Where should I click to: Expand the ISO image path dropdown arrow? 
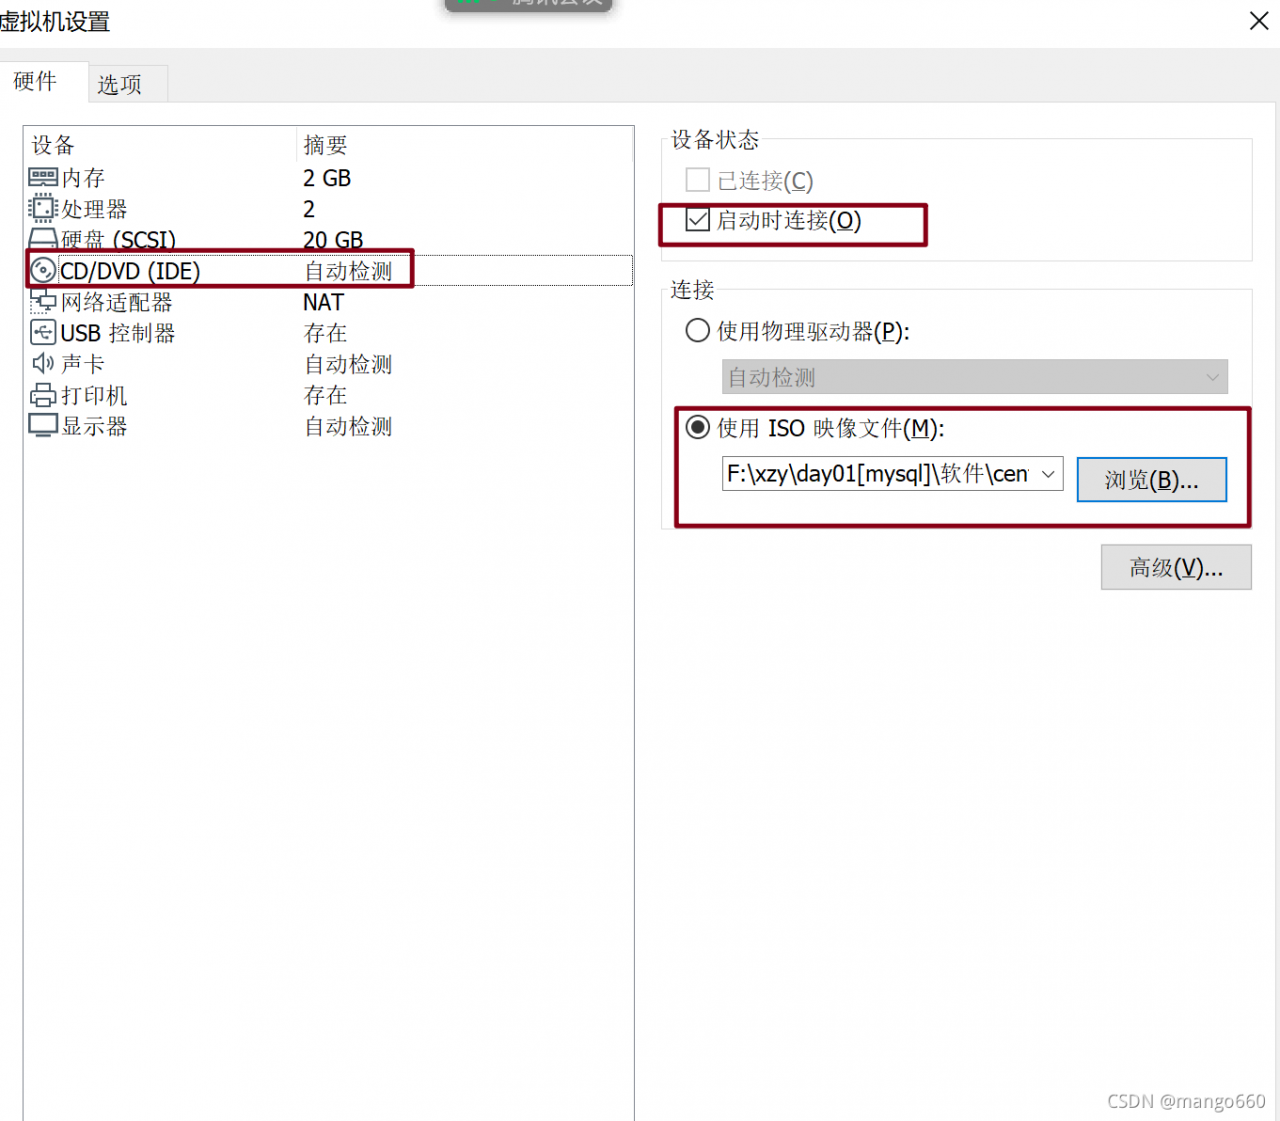1048,474
